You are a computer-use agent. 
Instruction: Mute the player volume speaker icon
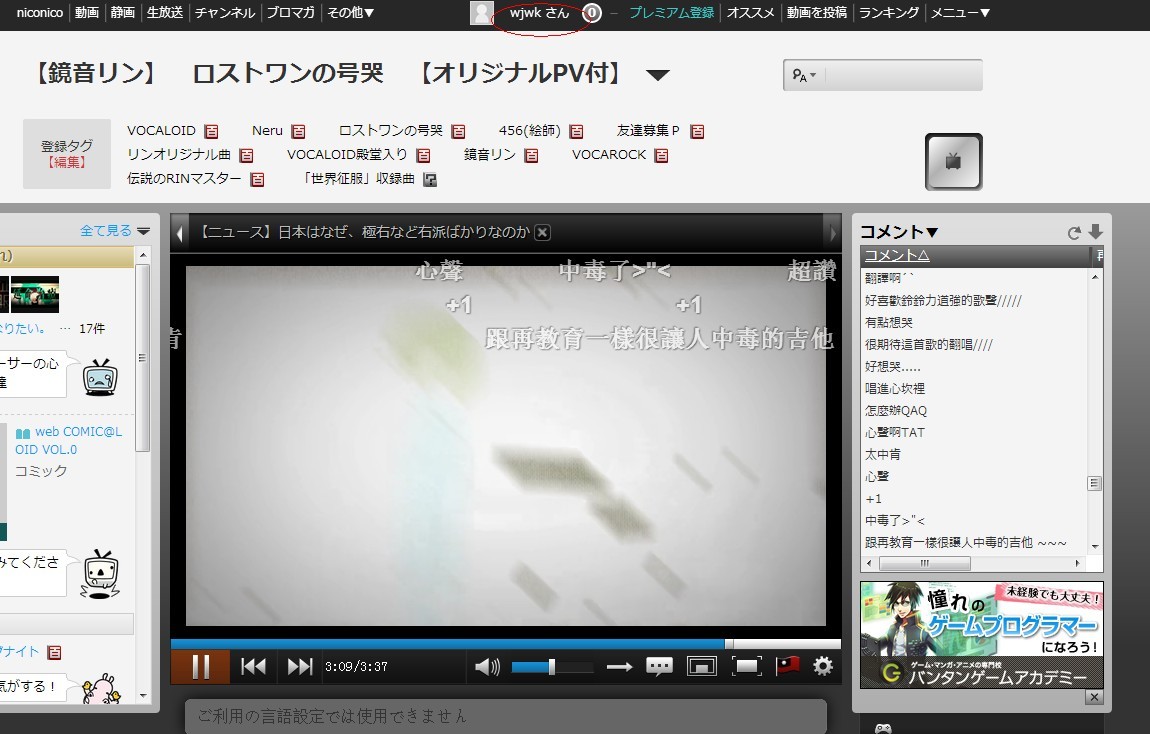tap(487, 667)
